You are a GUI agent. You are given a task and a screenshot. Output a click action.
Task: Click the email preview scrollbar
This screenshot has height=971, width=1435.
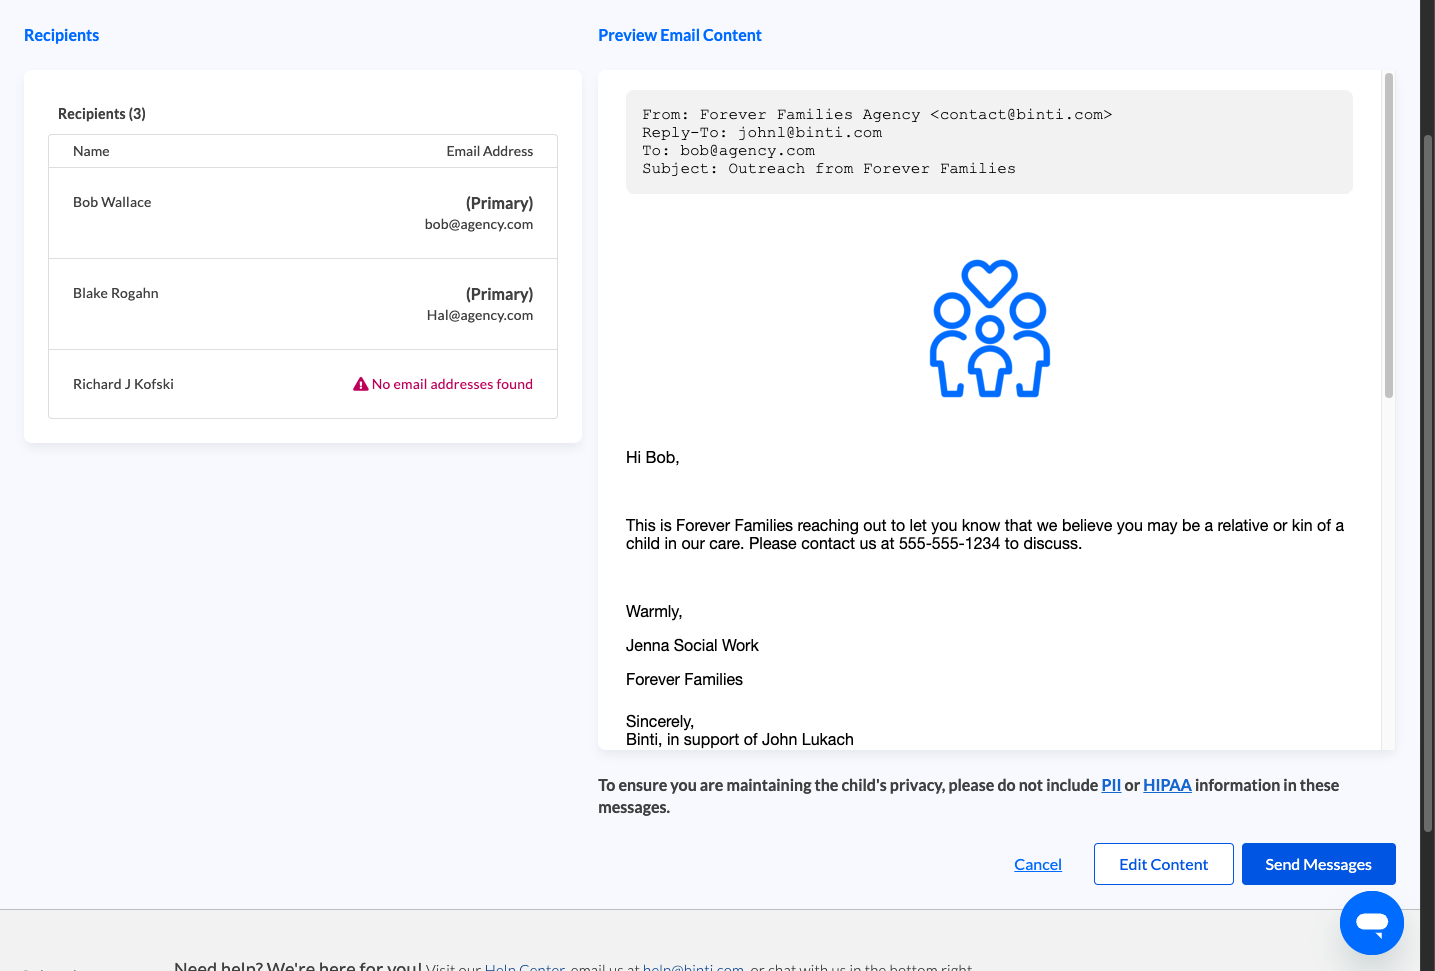point(1388,235)
